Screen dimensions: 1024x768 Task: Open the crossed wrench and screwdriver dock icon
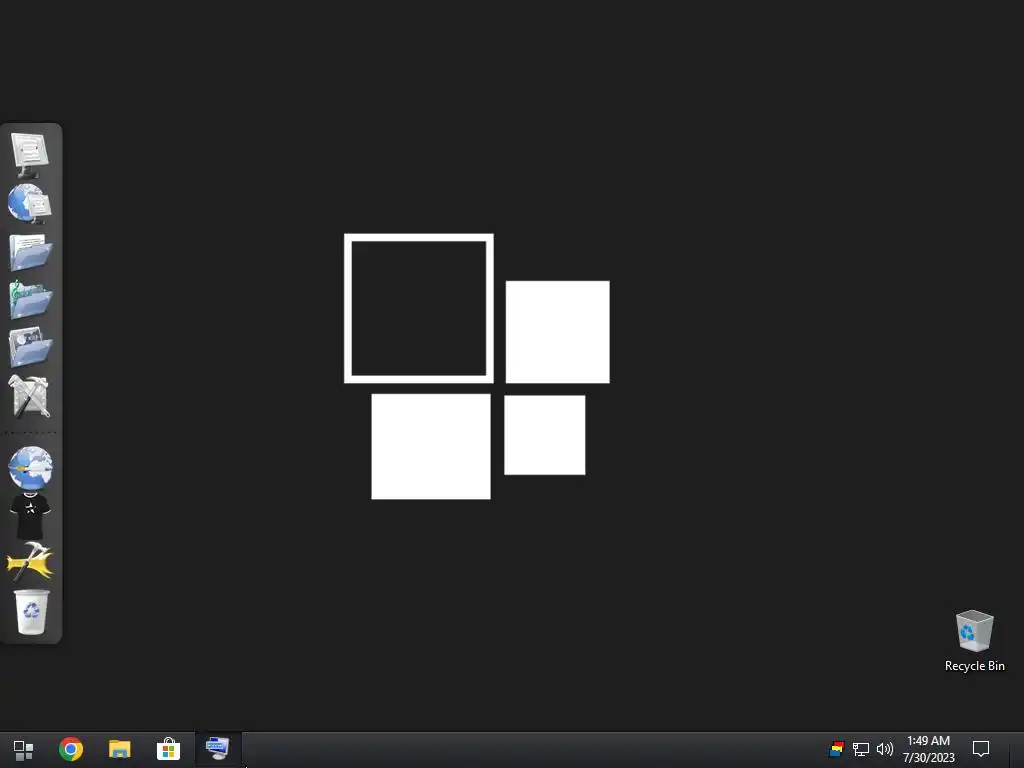(30, 396)
